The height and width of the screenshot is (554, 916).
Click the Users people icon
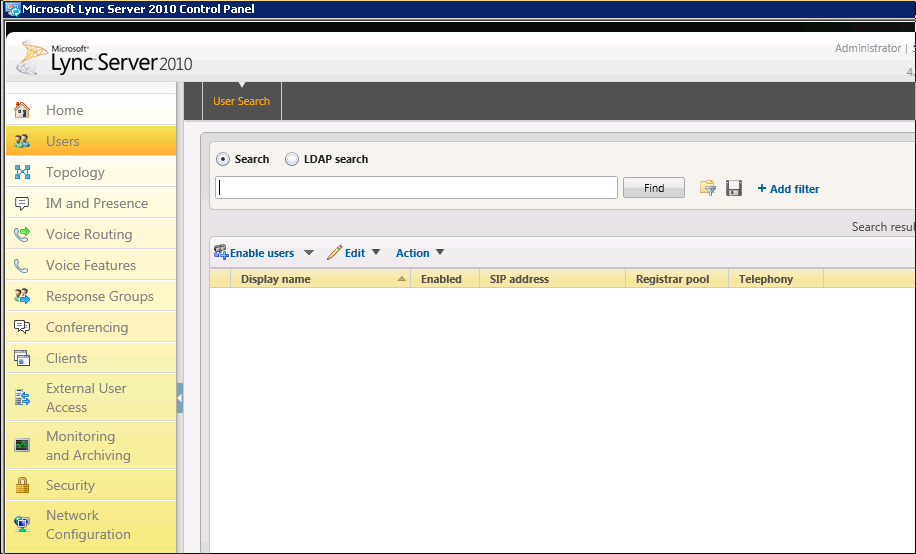point(22,141)
